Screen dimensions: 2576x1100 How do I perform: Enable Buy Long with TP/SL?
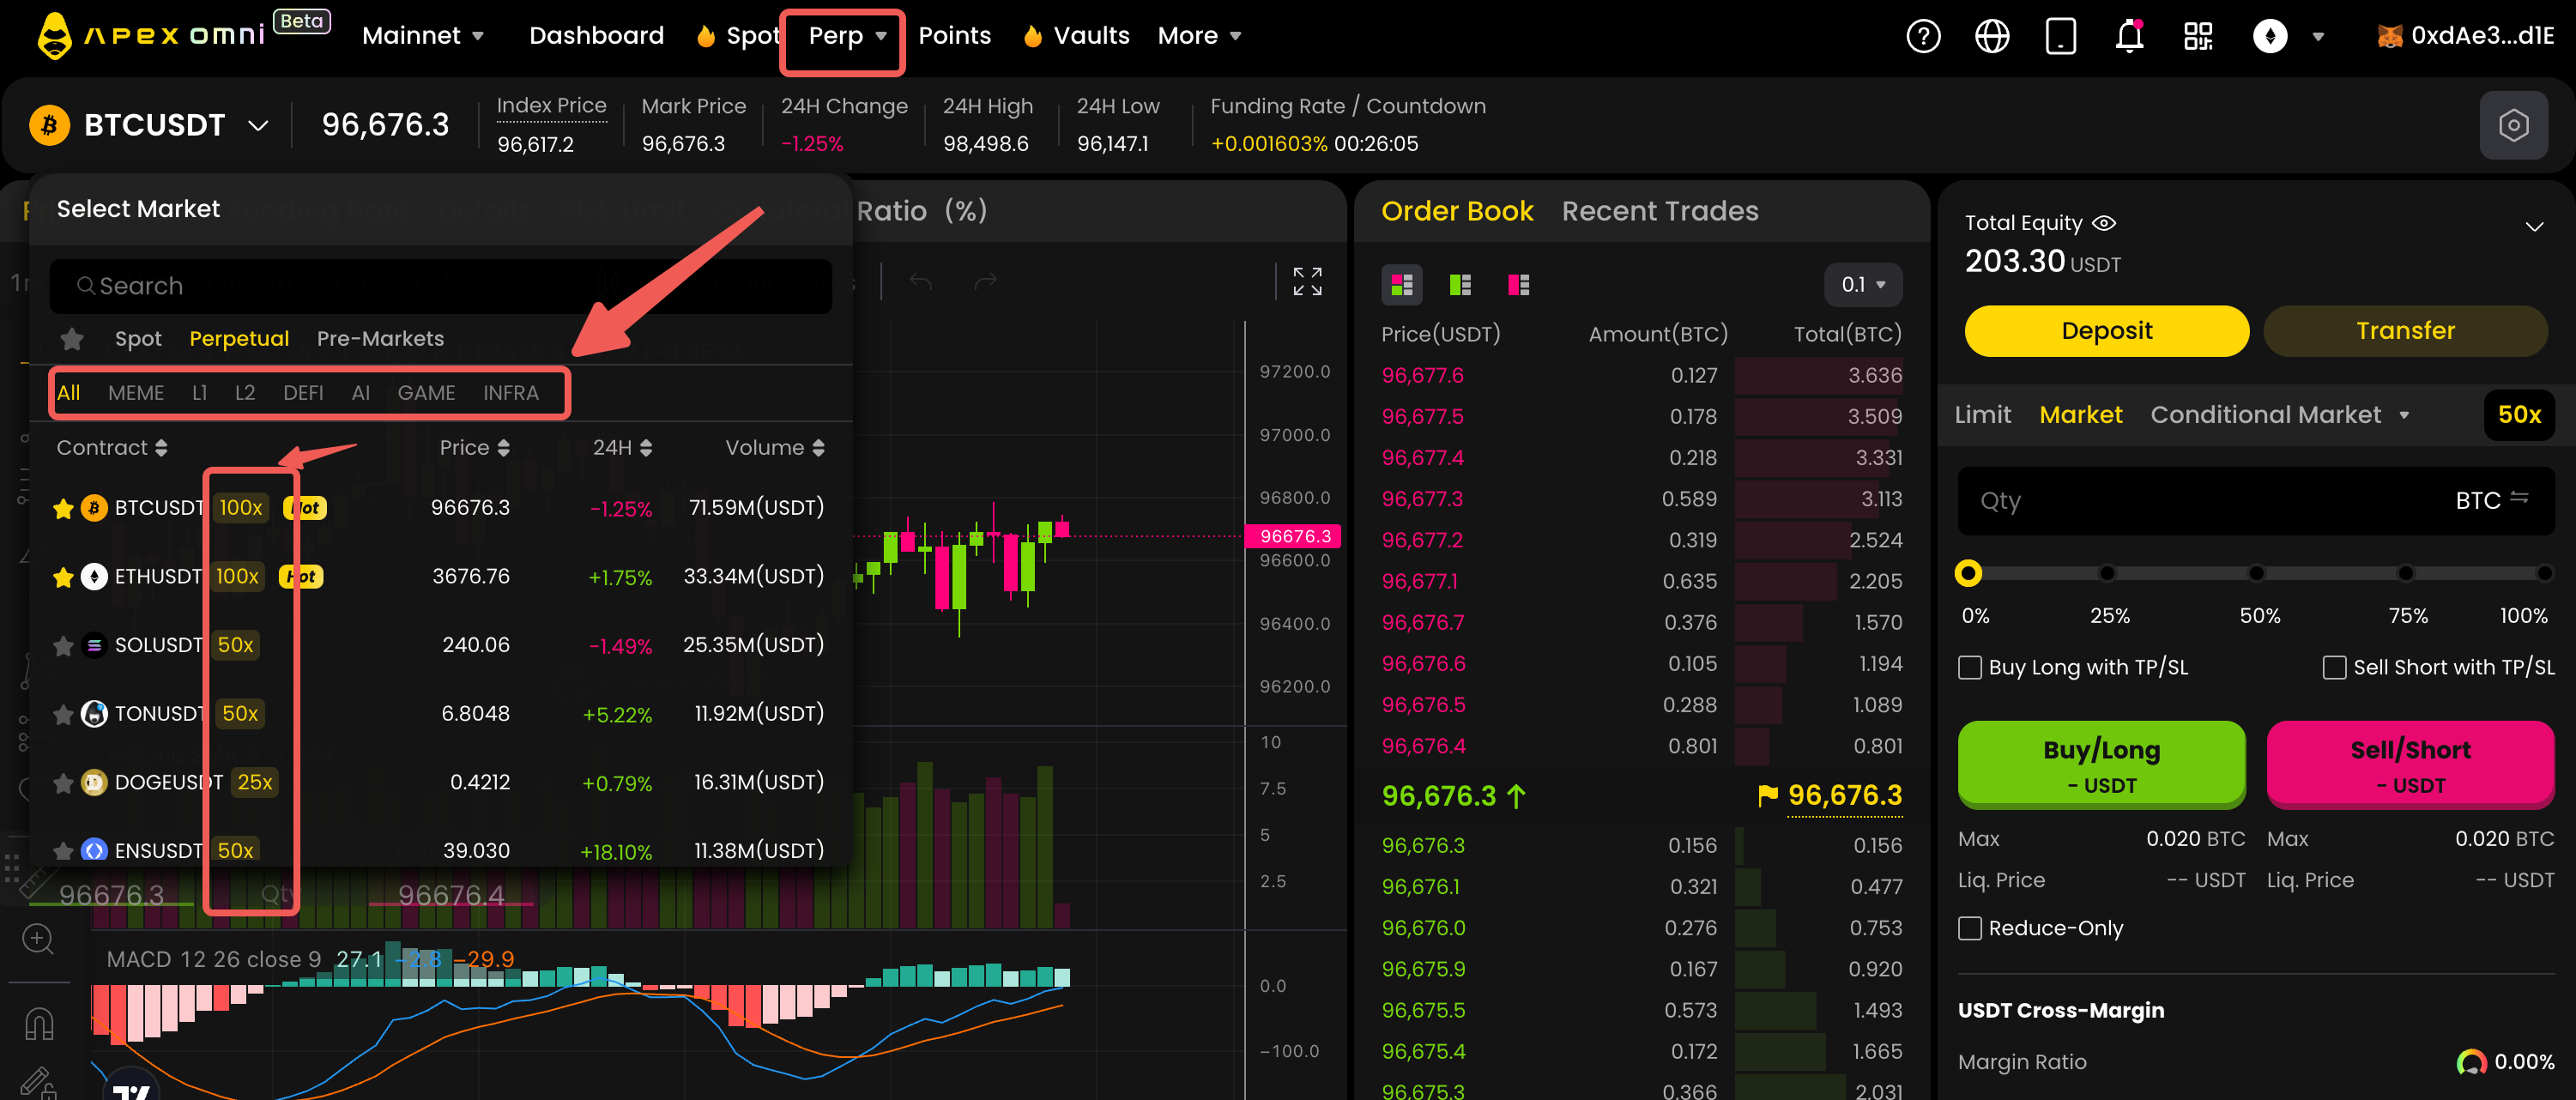point(1969,667)
